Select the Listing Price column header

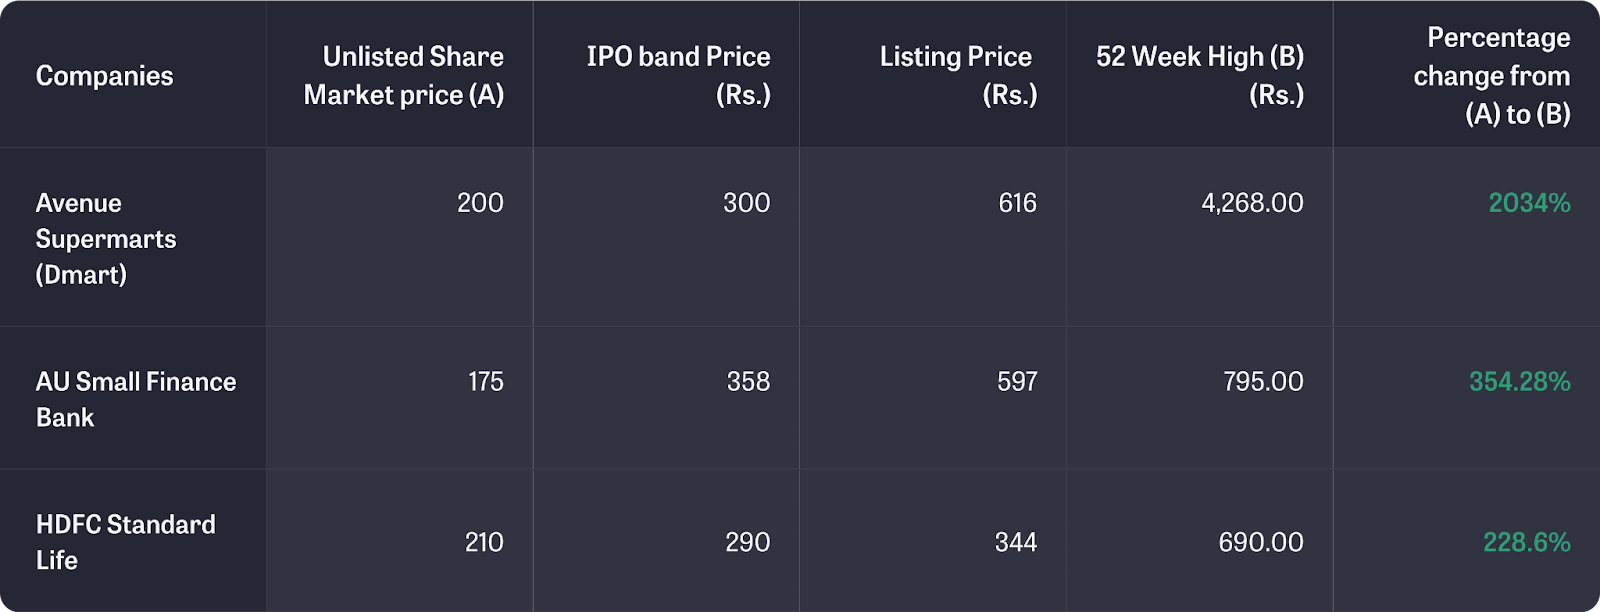point(958,76)
